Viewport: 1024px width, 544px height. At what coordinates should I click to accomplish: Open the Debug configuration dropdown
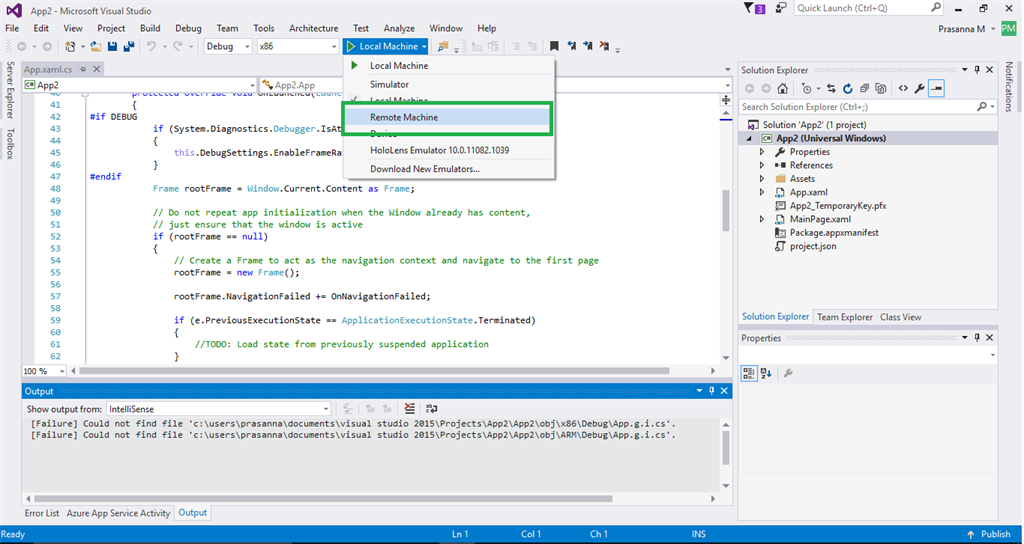point(228,47)
